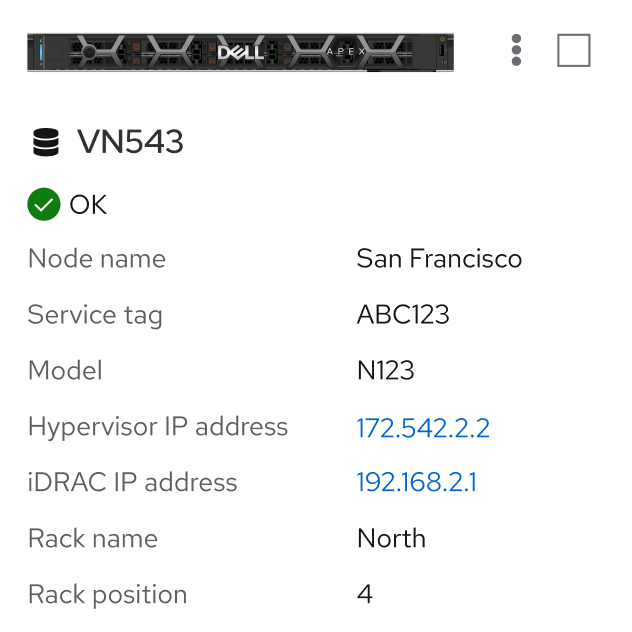Click the APEX badge on the server bezel
632x632 pixels.
coord(347,51)
